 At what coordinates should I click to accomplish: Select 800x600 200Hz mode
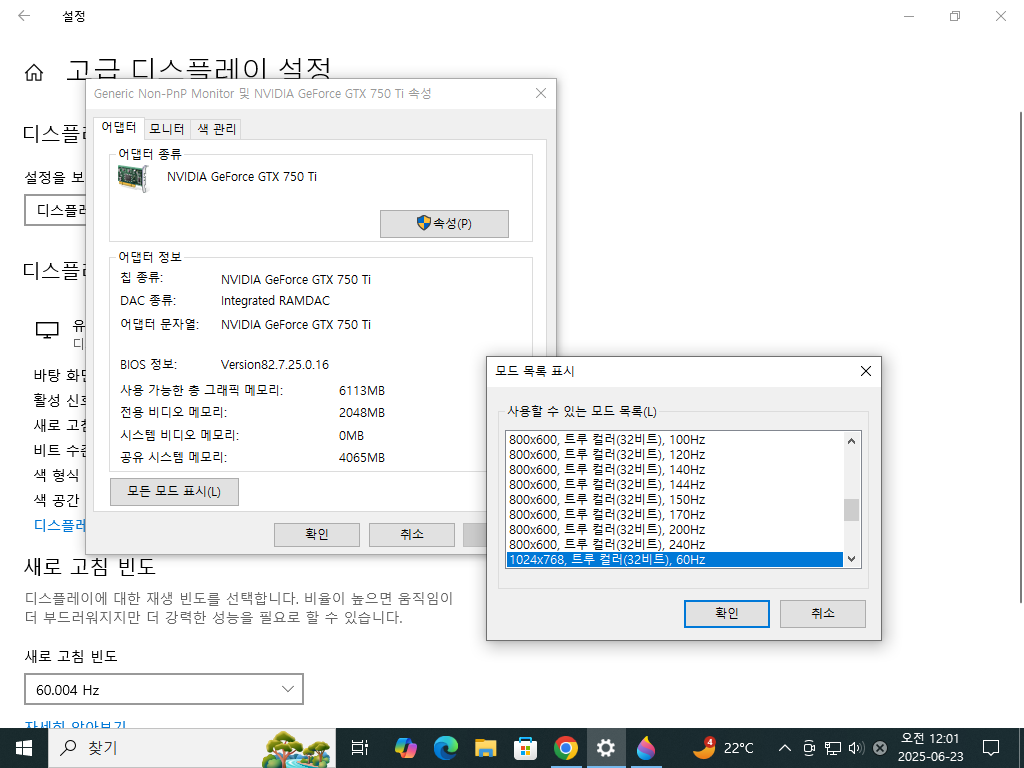click(675, 530)
